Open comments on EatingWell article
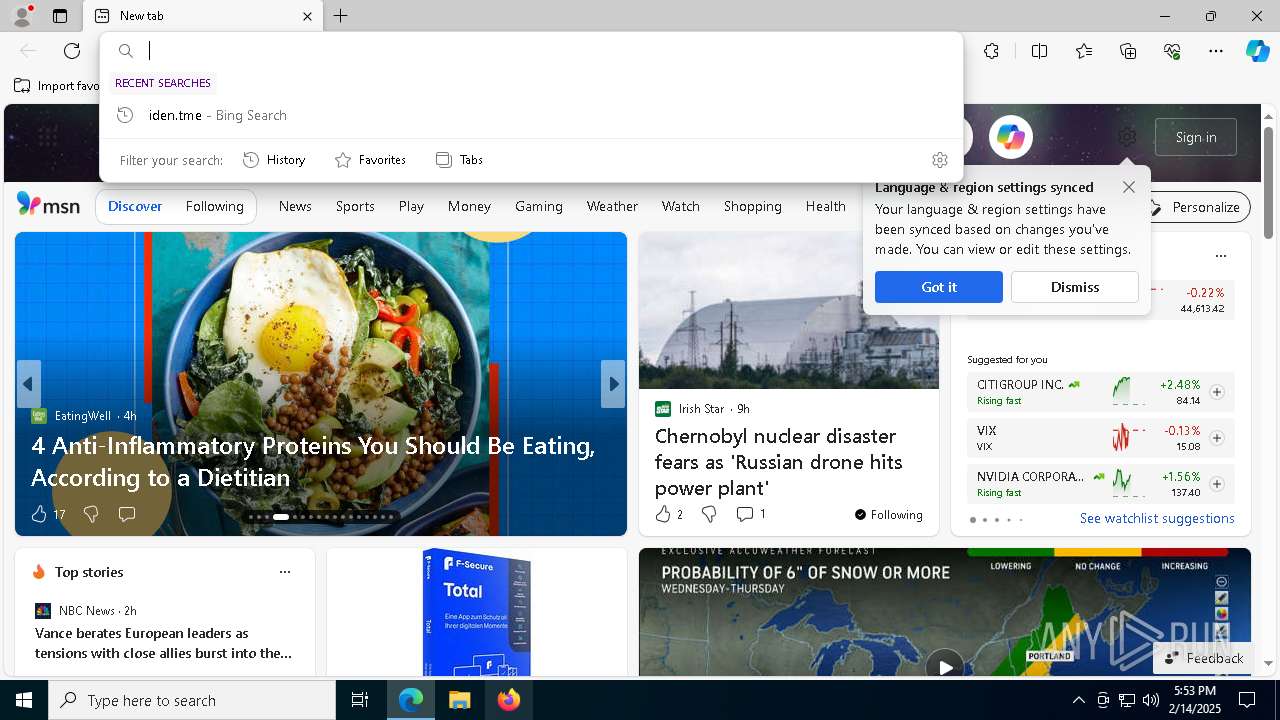 [x=127, y=514]
